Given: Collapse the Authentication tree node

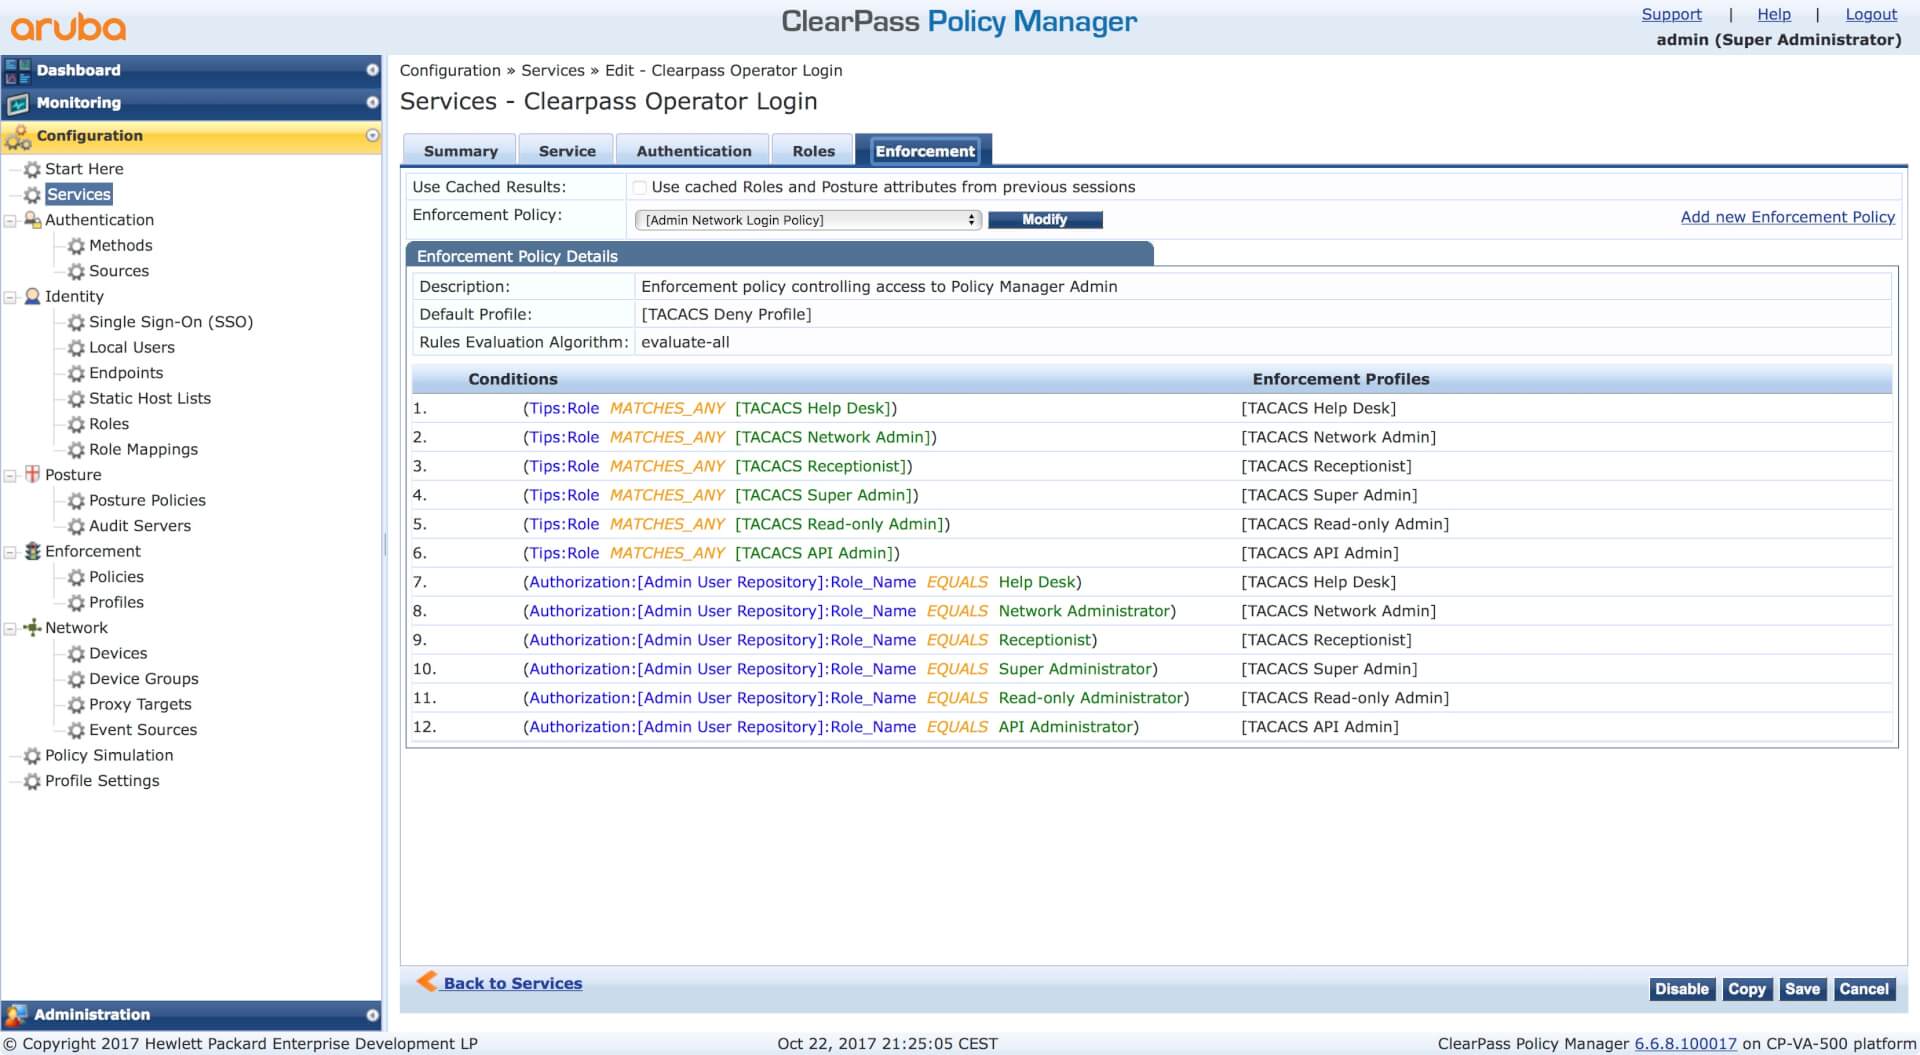Looking at the screenshot, I should click(x=11, y=220).
